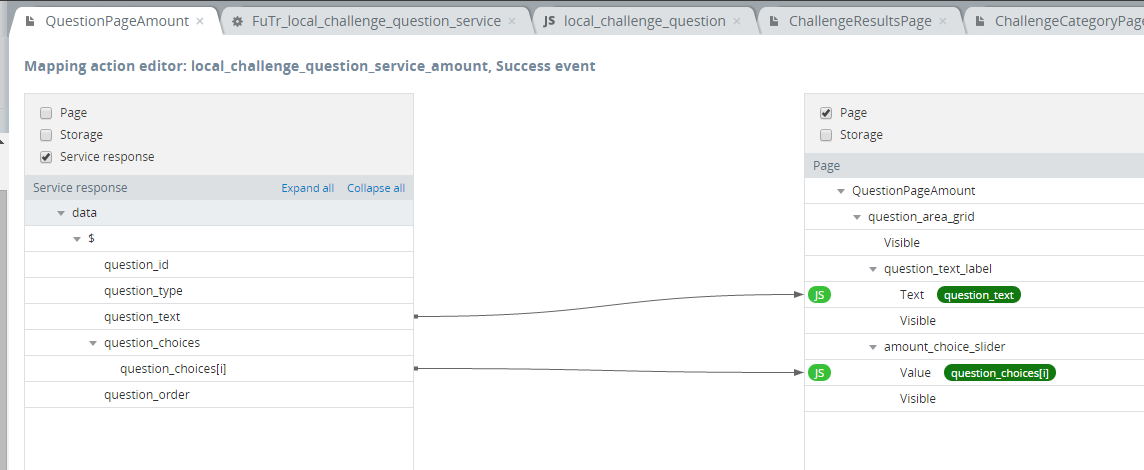
Task: Click the gear icon on the FuTr service tab
Action: click(236, 21)
